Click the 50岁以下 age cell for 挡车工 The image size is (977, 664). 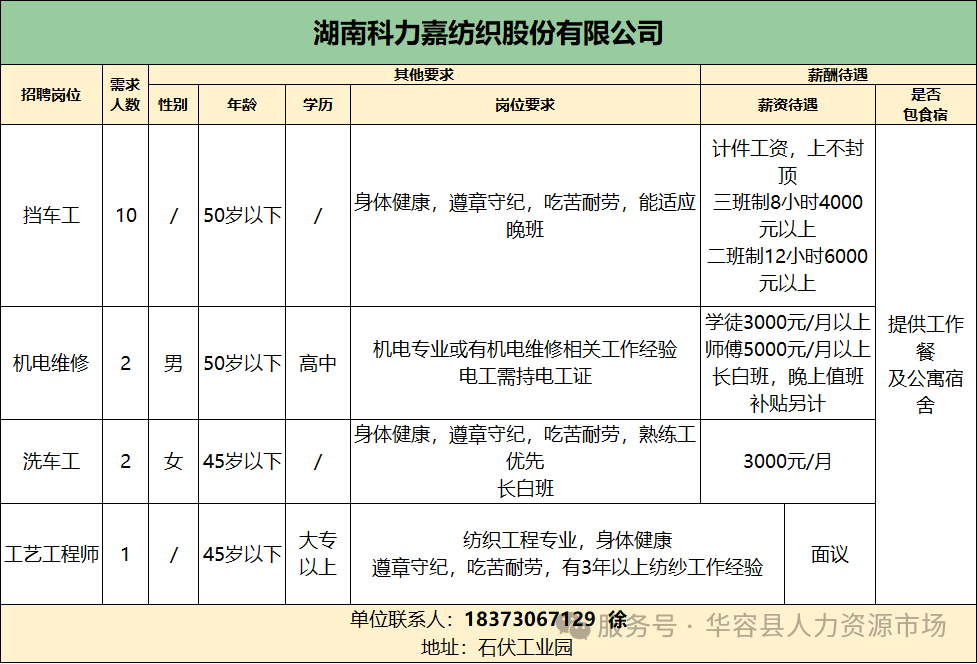242,216
